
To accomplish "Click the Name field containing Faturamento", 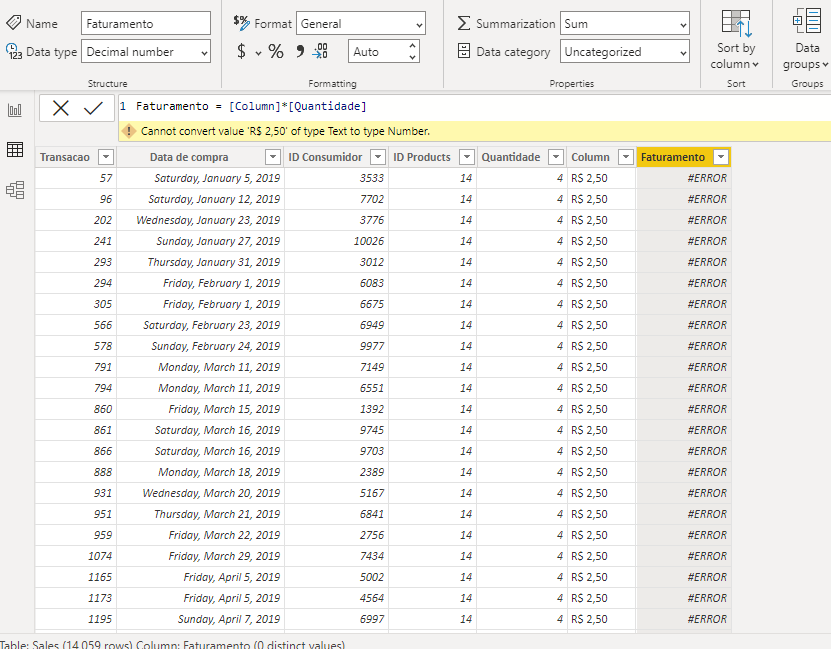I will coord(145,22).
